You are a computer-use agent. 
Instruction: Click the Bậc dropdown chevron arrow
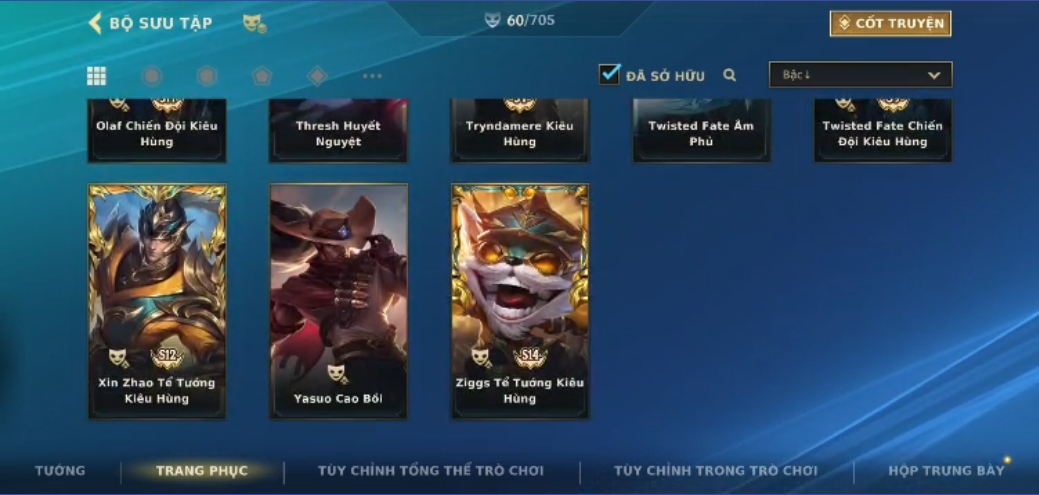tap(934, 76)
